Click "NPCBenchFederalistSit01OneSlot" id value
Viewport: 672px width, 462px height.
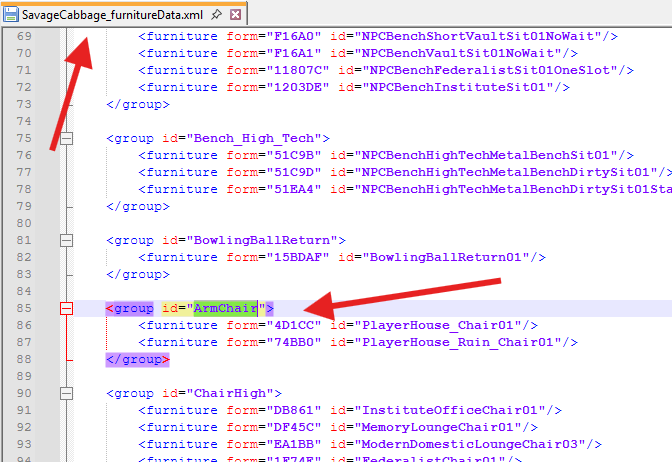click(x=490, y=70)
